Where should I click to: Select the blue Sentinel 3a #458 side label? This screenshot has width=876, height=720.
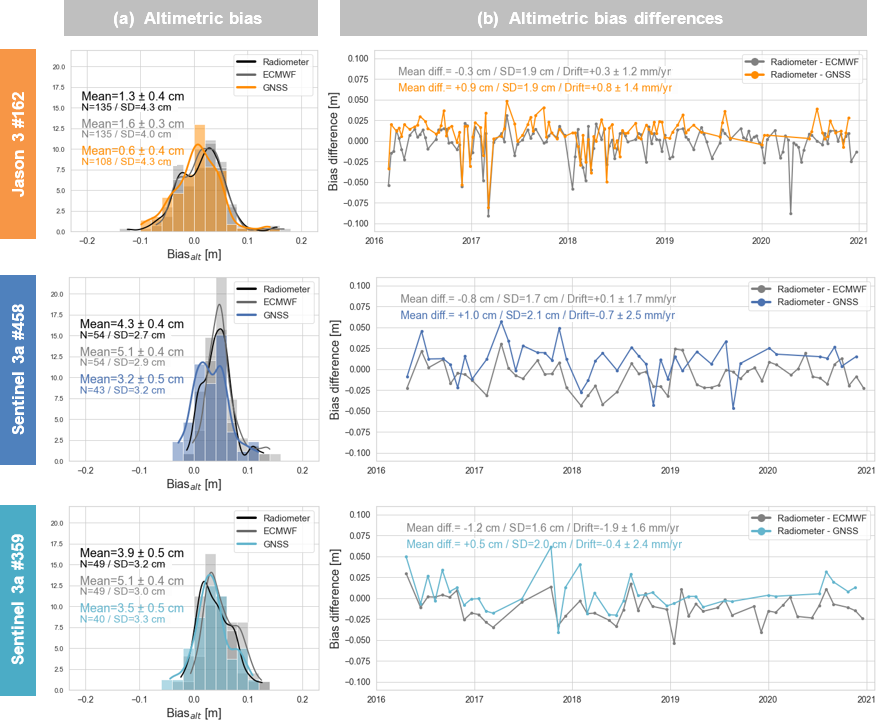[21, 370]
